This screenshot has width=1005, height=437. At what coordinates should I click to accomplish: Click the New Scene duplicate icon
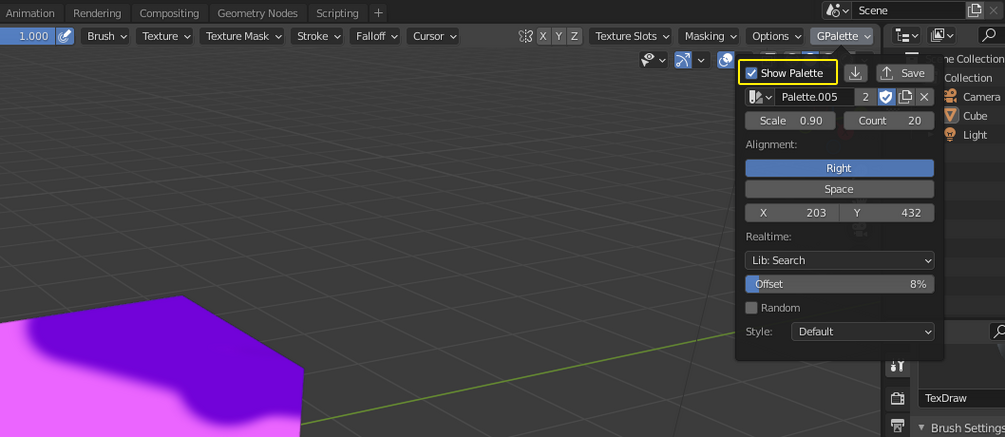(x=974, y=11)
